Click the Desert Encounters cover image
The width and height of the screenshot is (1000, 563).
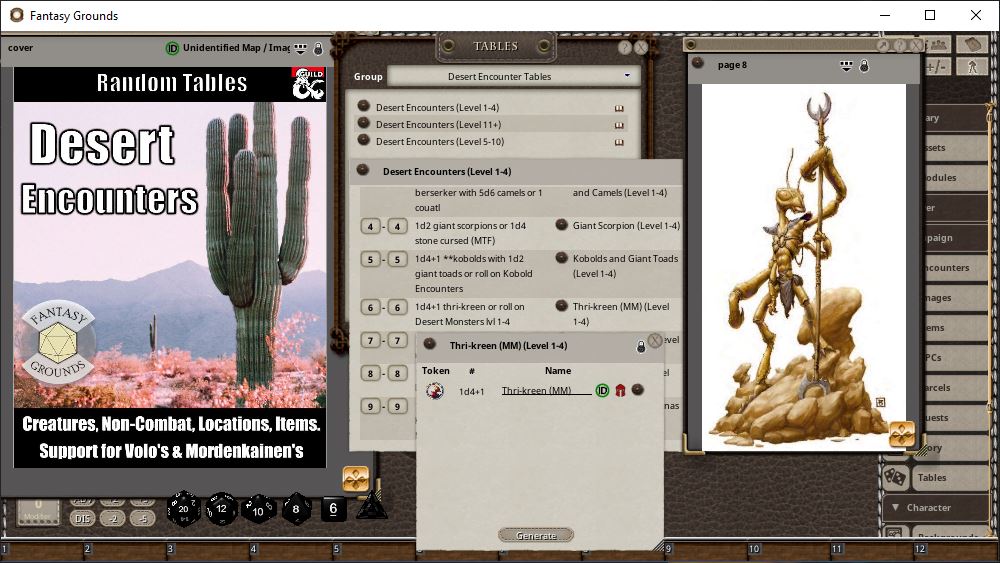pos(170,267)
